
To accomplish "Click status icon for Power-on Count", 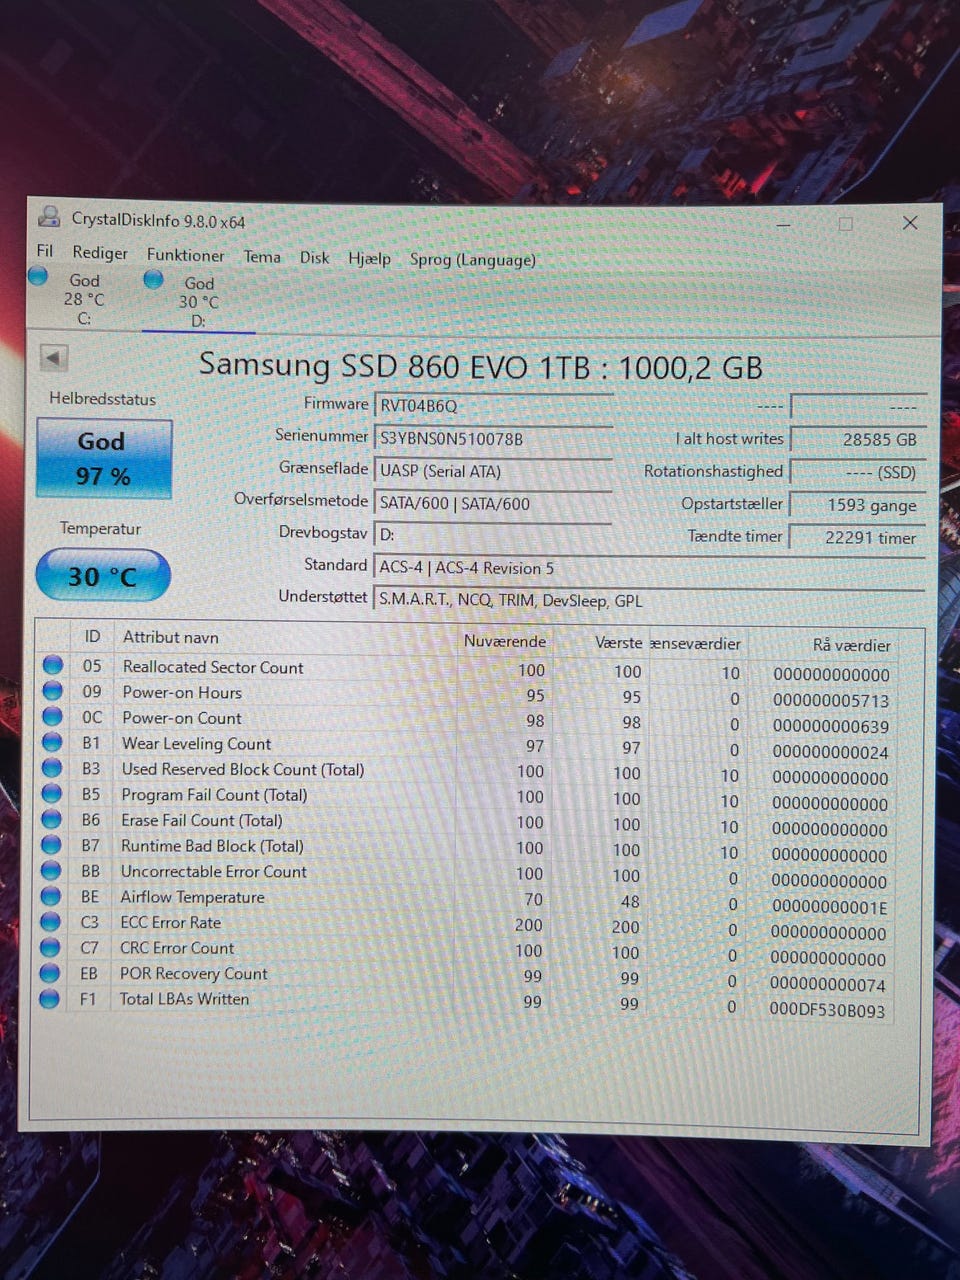I will point(53,717).
